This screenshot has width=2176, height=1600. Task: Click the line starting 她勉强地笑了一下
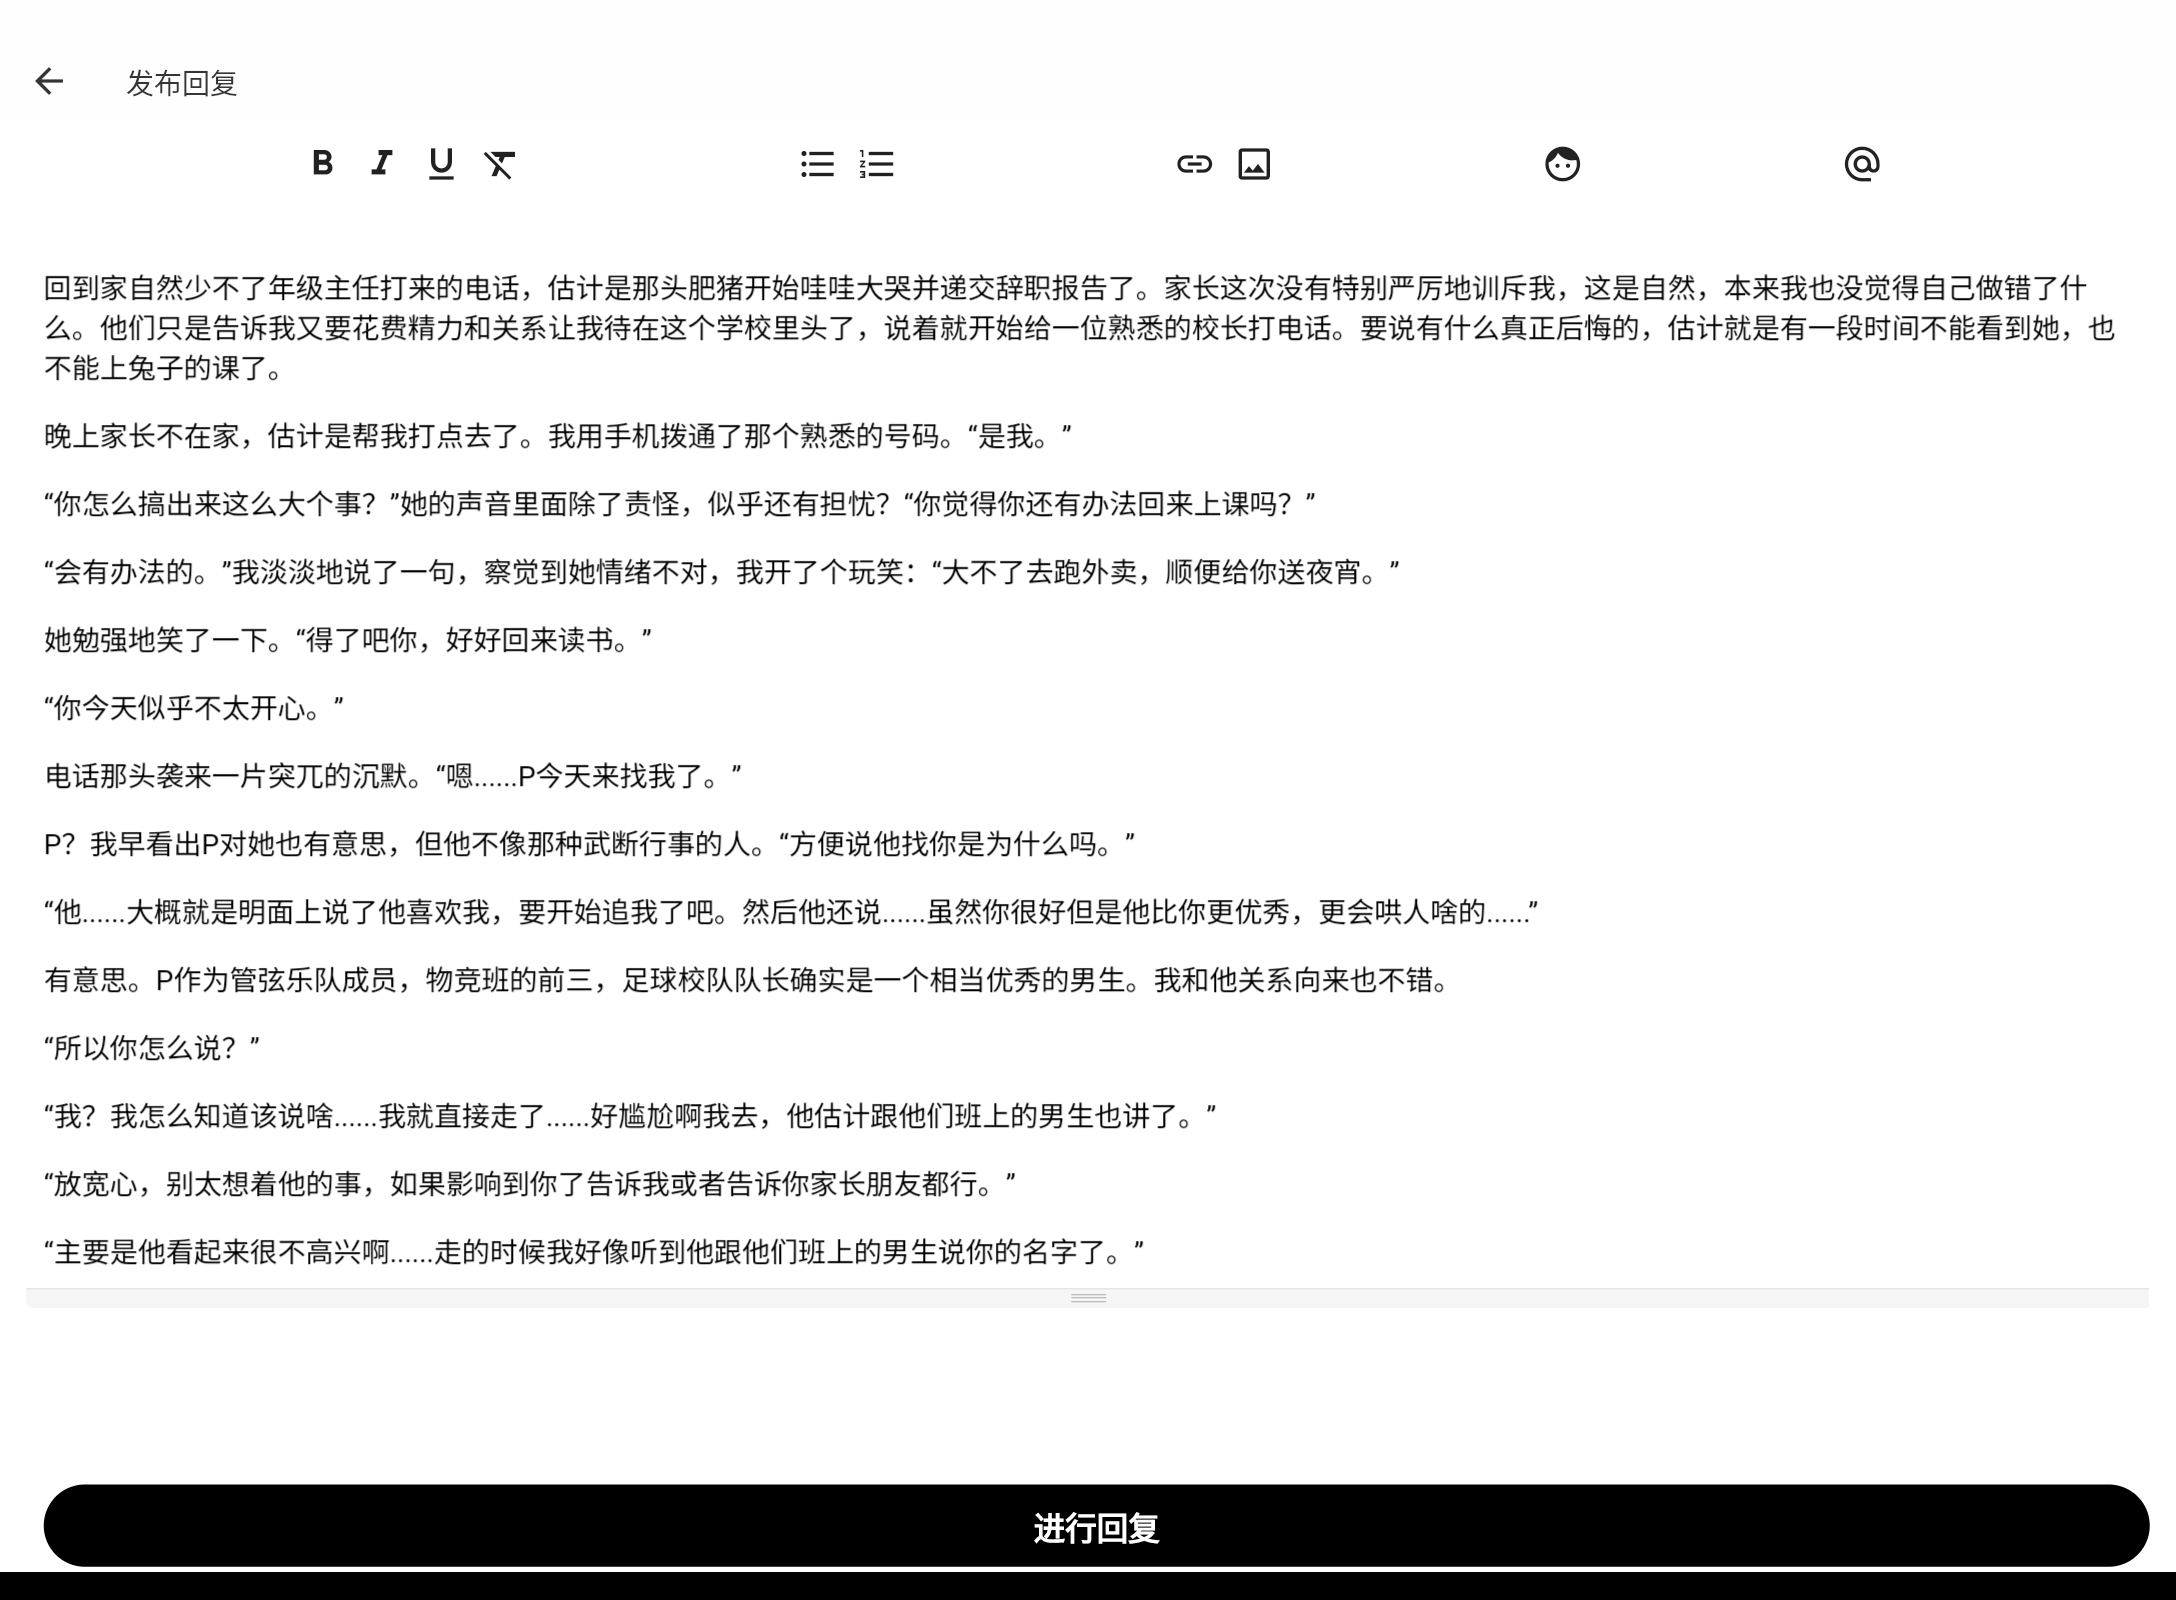pyautogui.click(x=348, y=640)
